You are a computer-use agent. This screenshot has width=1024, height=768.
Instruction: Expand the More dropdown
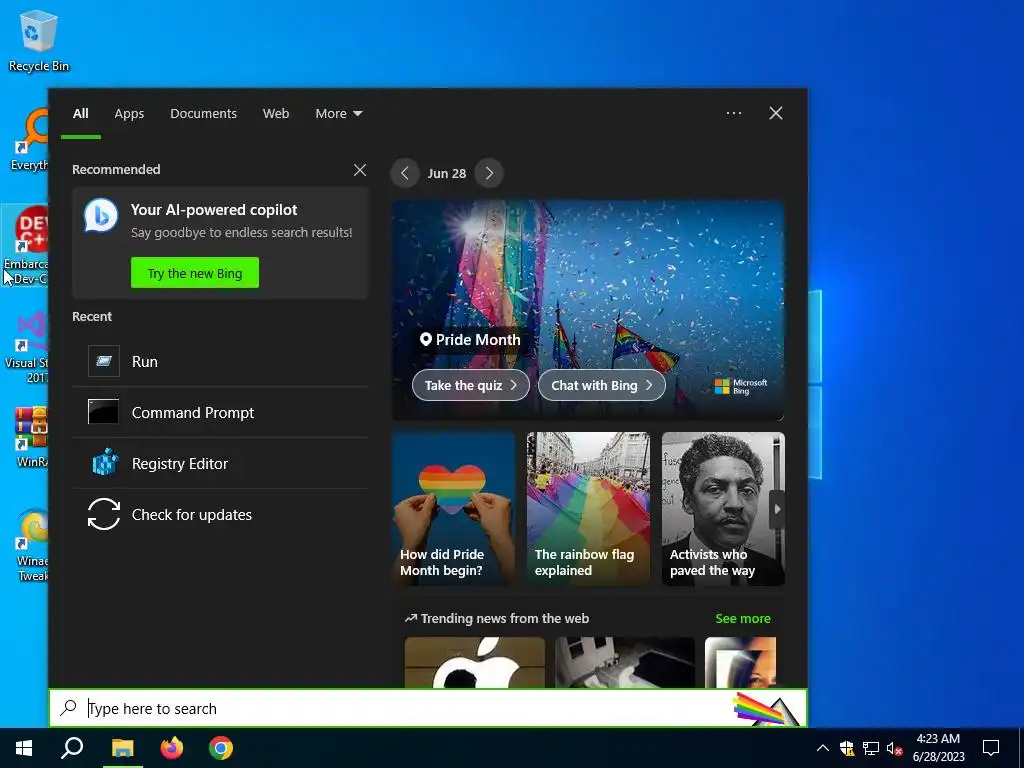coord(338,114)
